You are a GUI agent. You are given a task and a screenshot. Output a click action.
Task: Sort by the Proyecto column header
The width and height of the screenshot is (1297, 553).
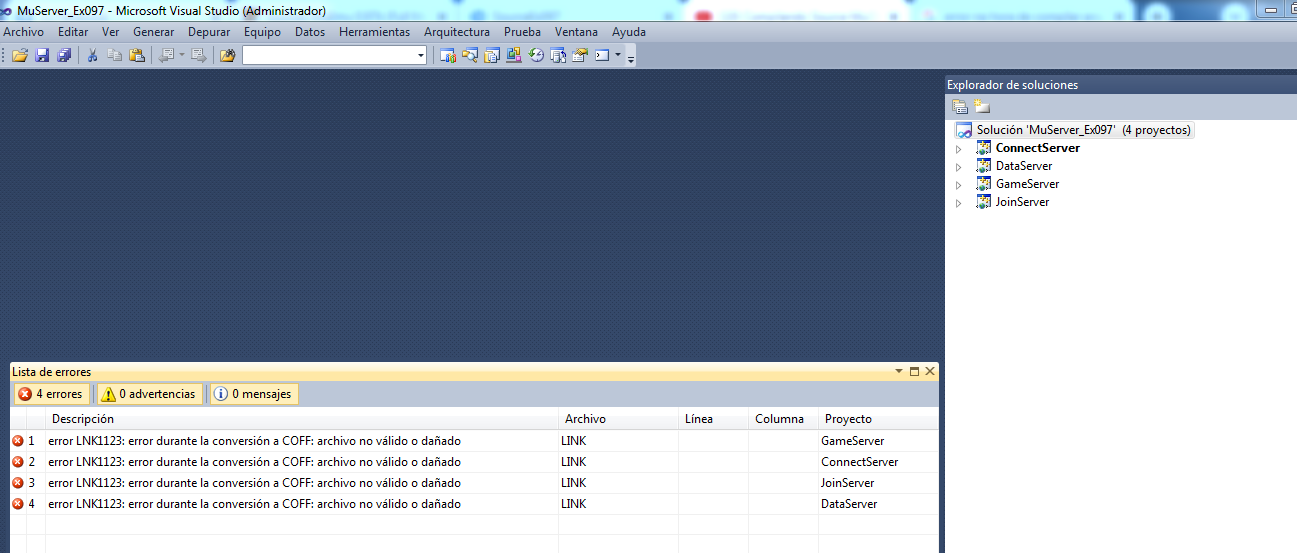878,419
